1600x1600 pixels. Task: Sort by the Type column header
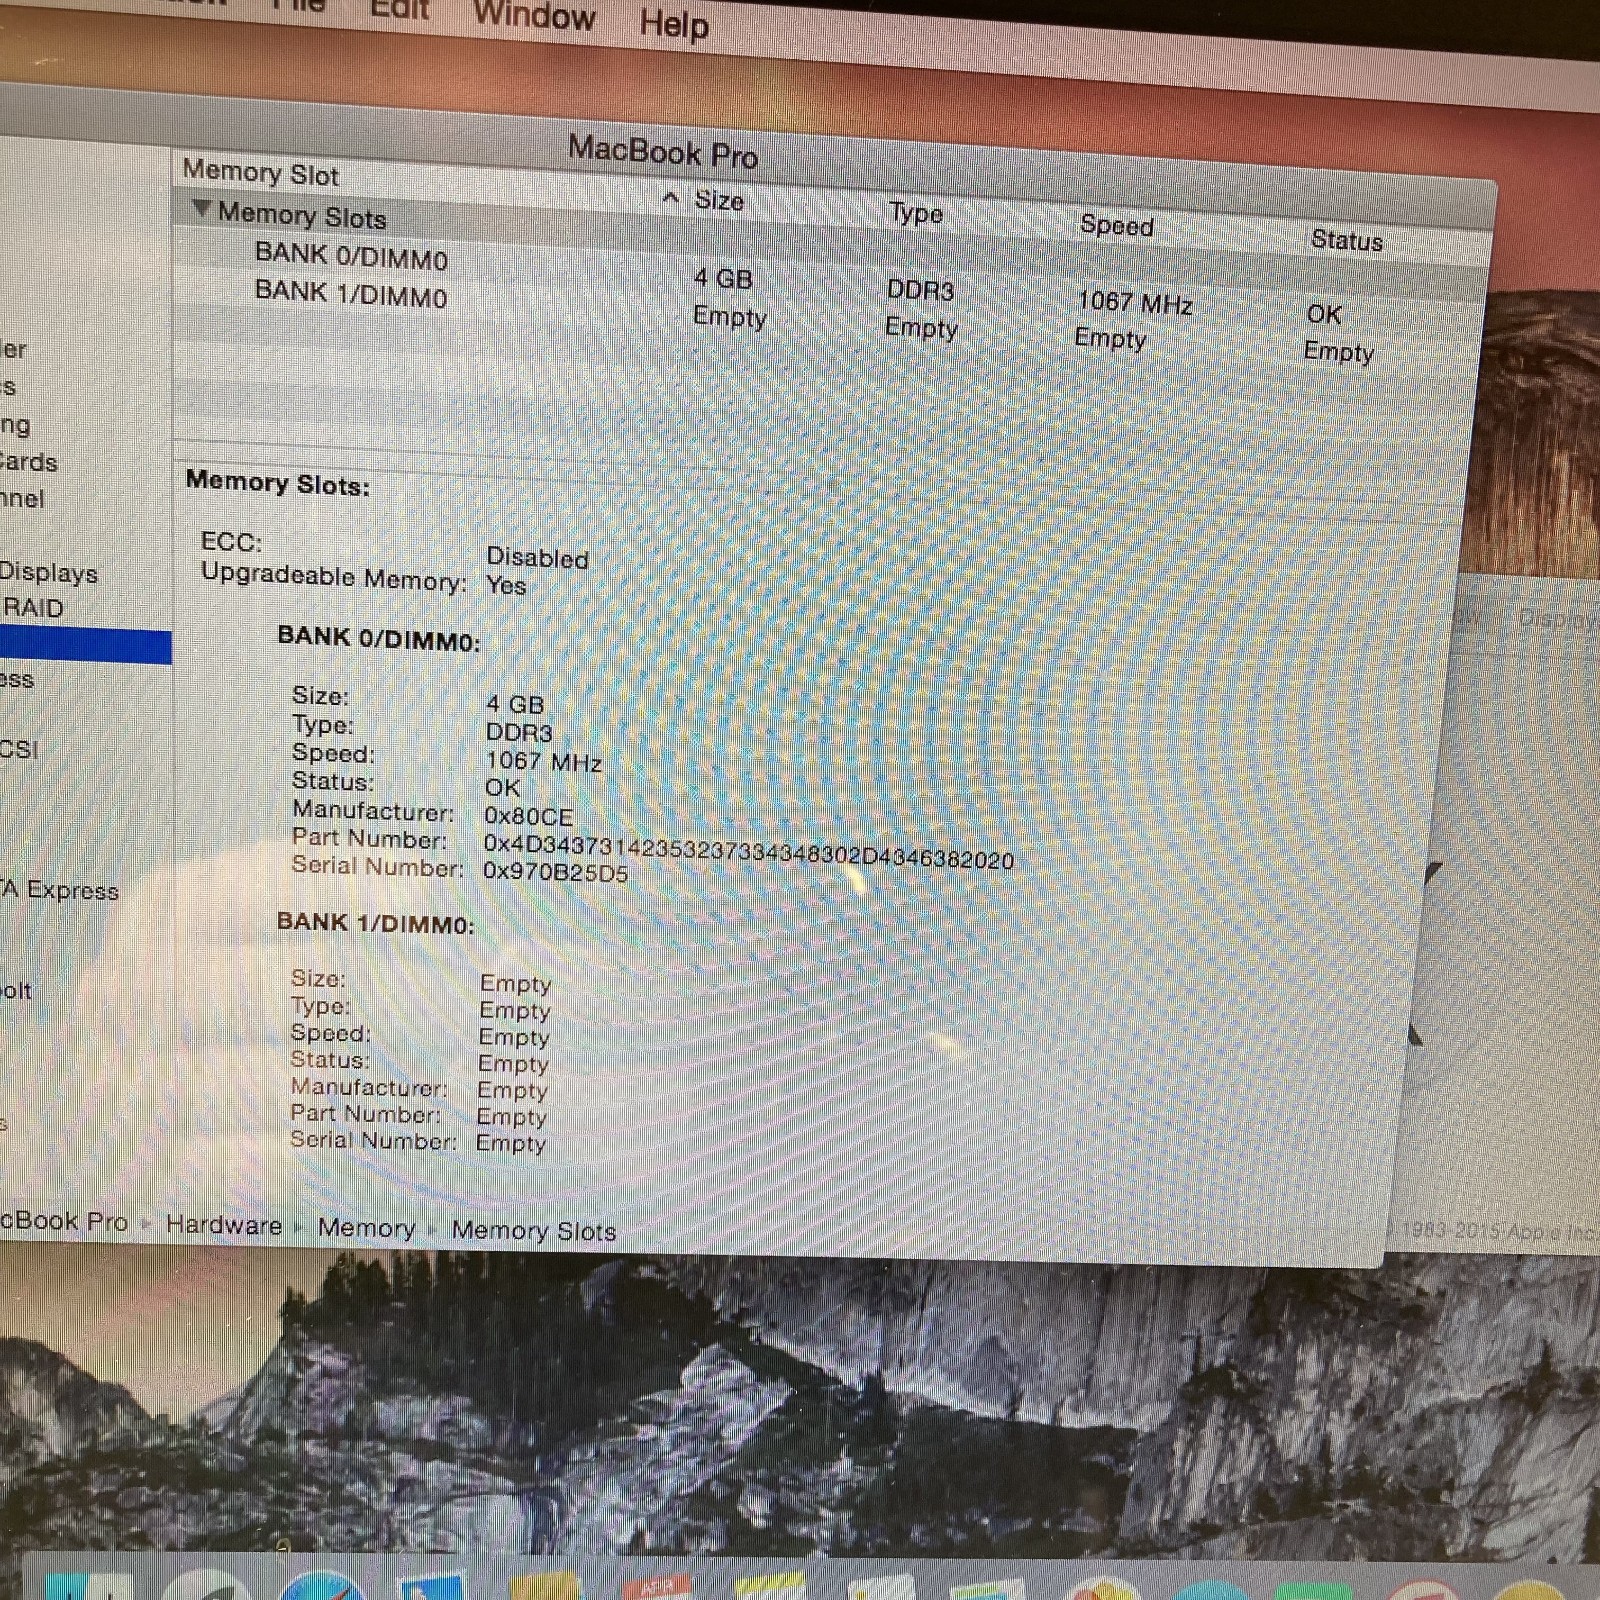click(916, 213)
